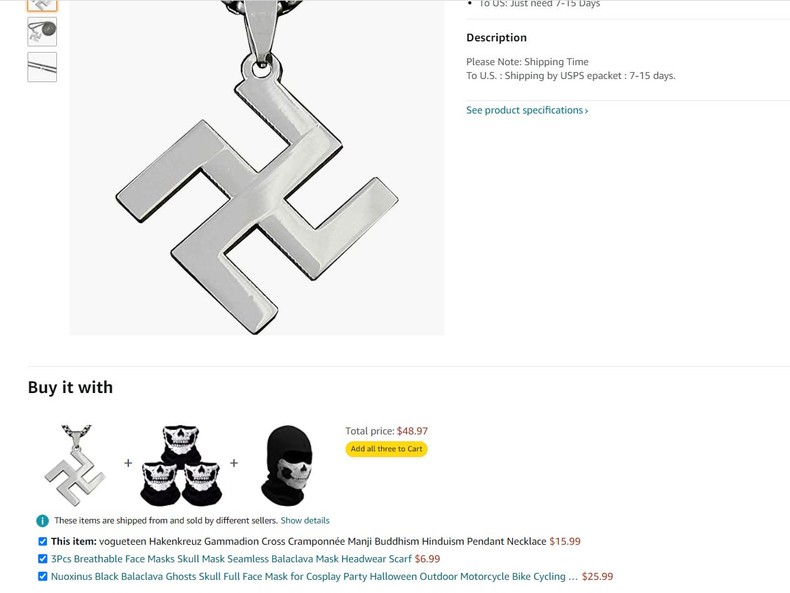This screenshot has height=593, width=790.
Task: Click the pendant necklace image under Buy it with
Action: 75,465
